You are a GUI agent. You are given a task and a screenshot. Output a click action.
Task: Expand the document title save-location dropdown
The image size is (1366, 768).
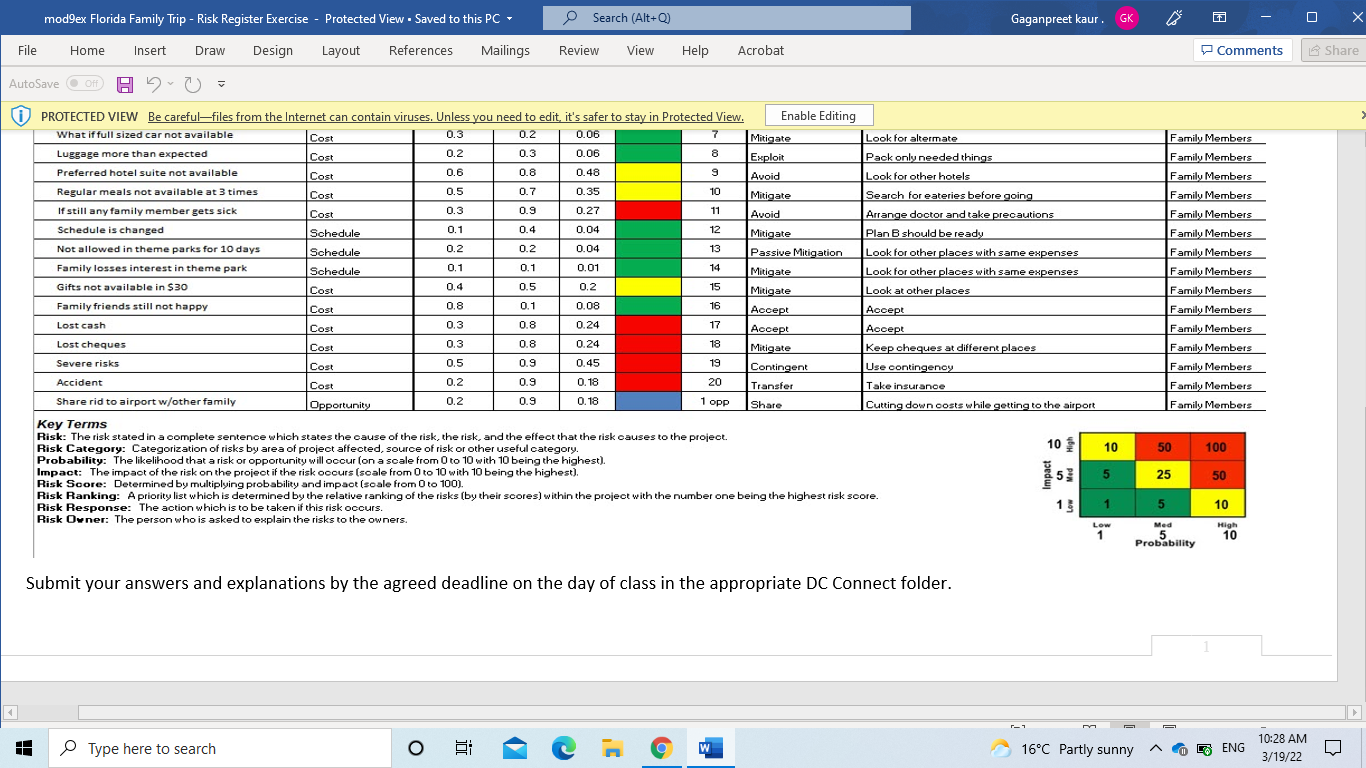tap(509, 18)
